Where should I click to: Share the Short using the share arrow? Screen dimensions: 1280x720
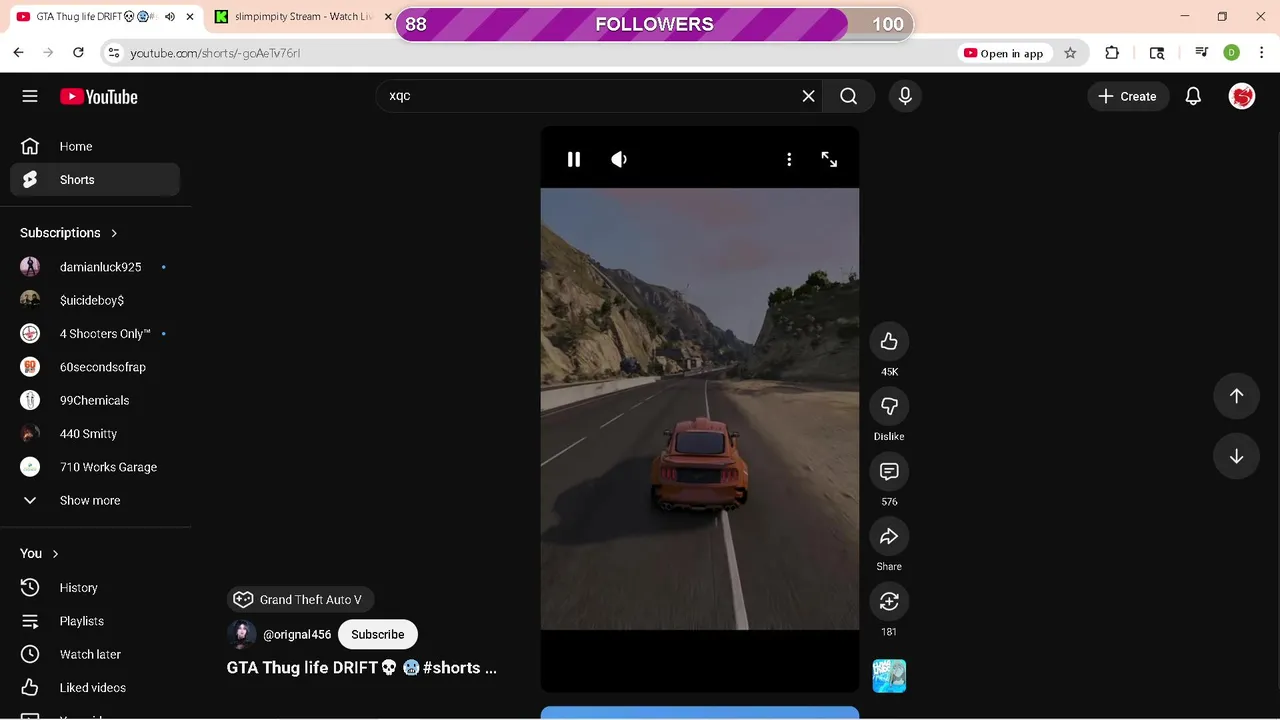889,537
